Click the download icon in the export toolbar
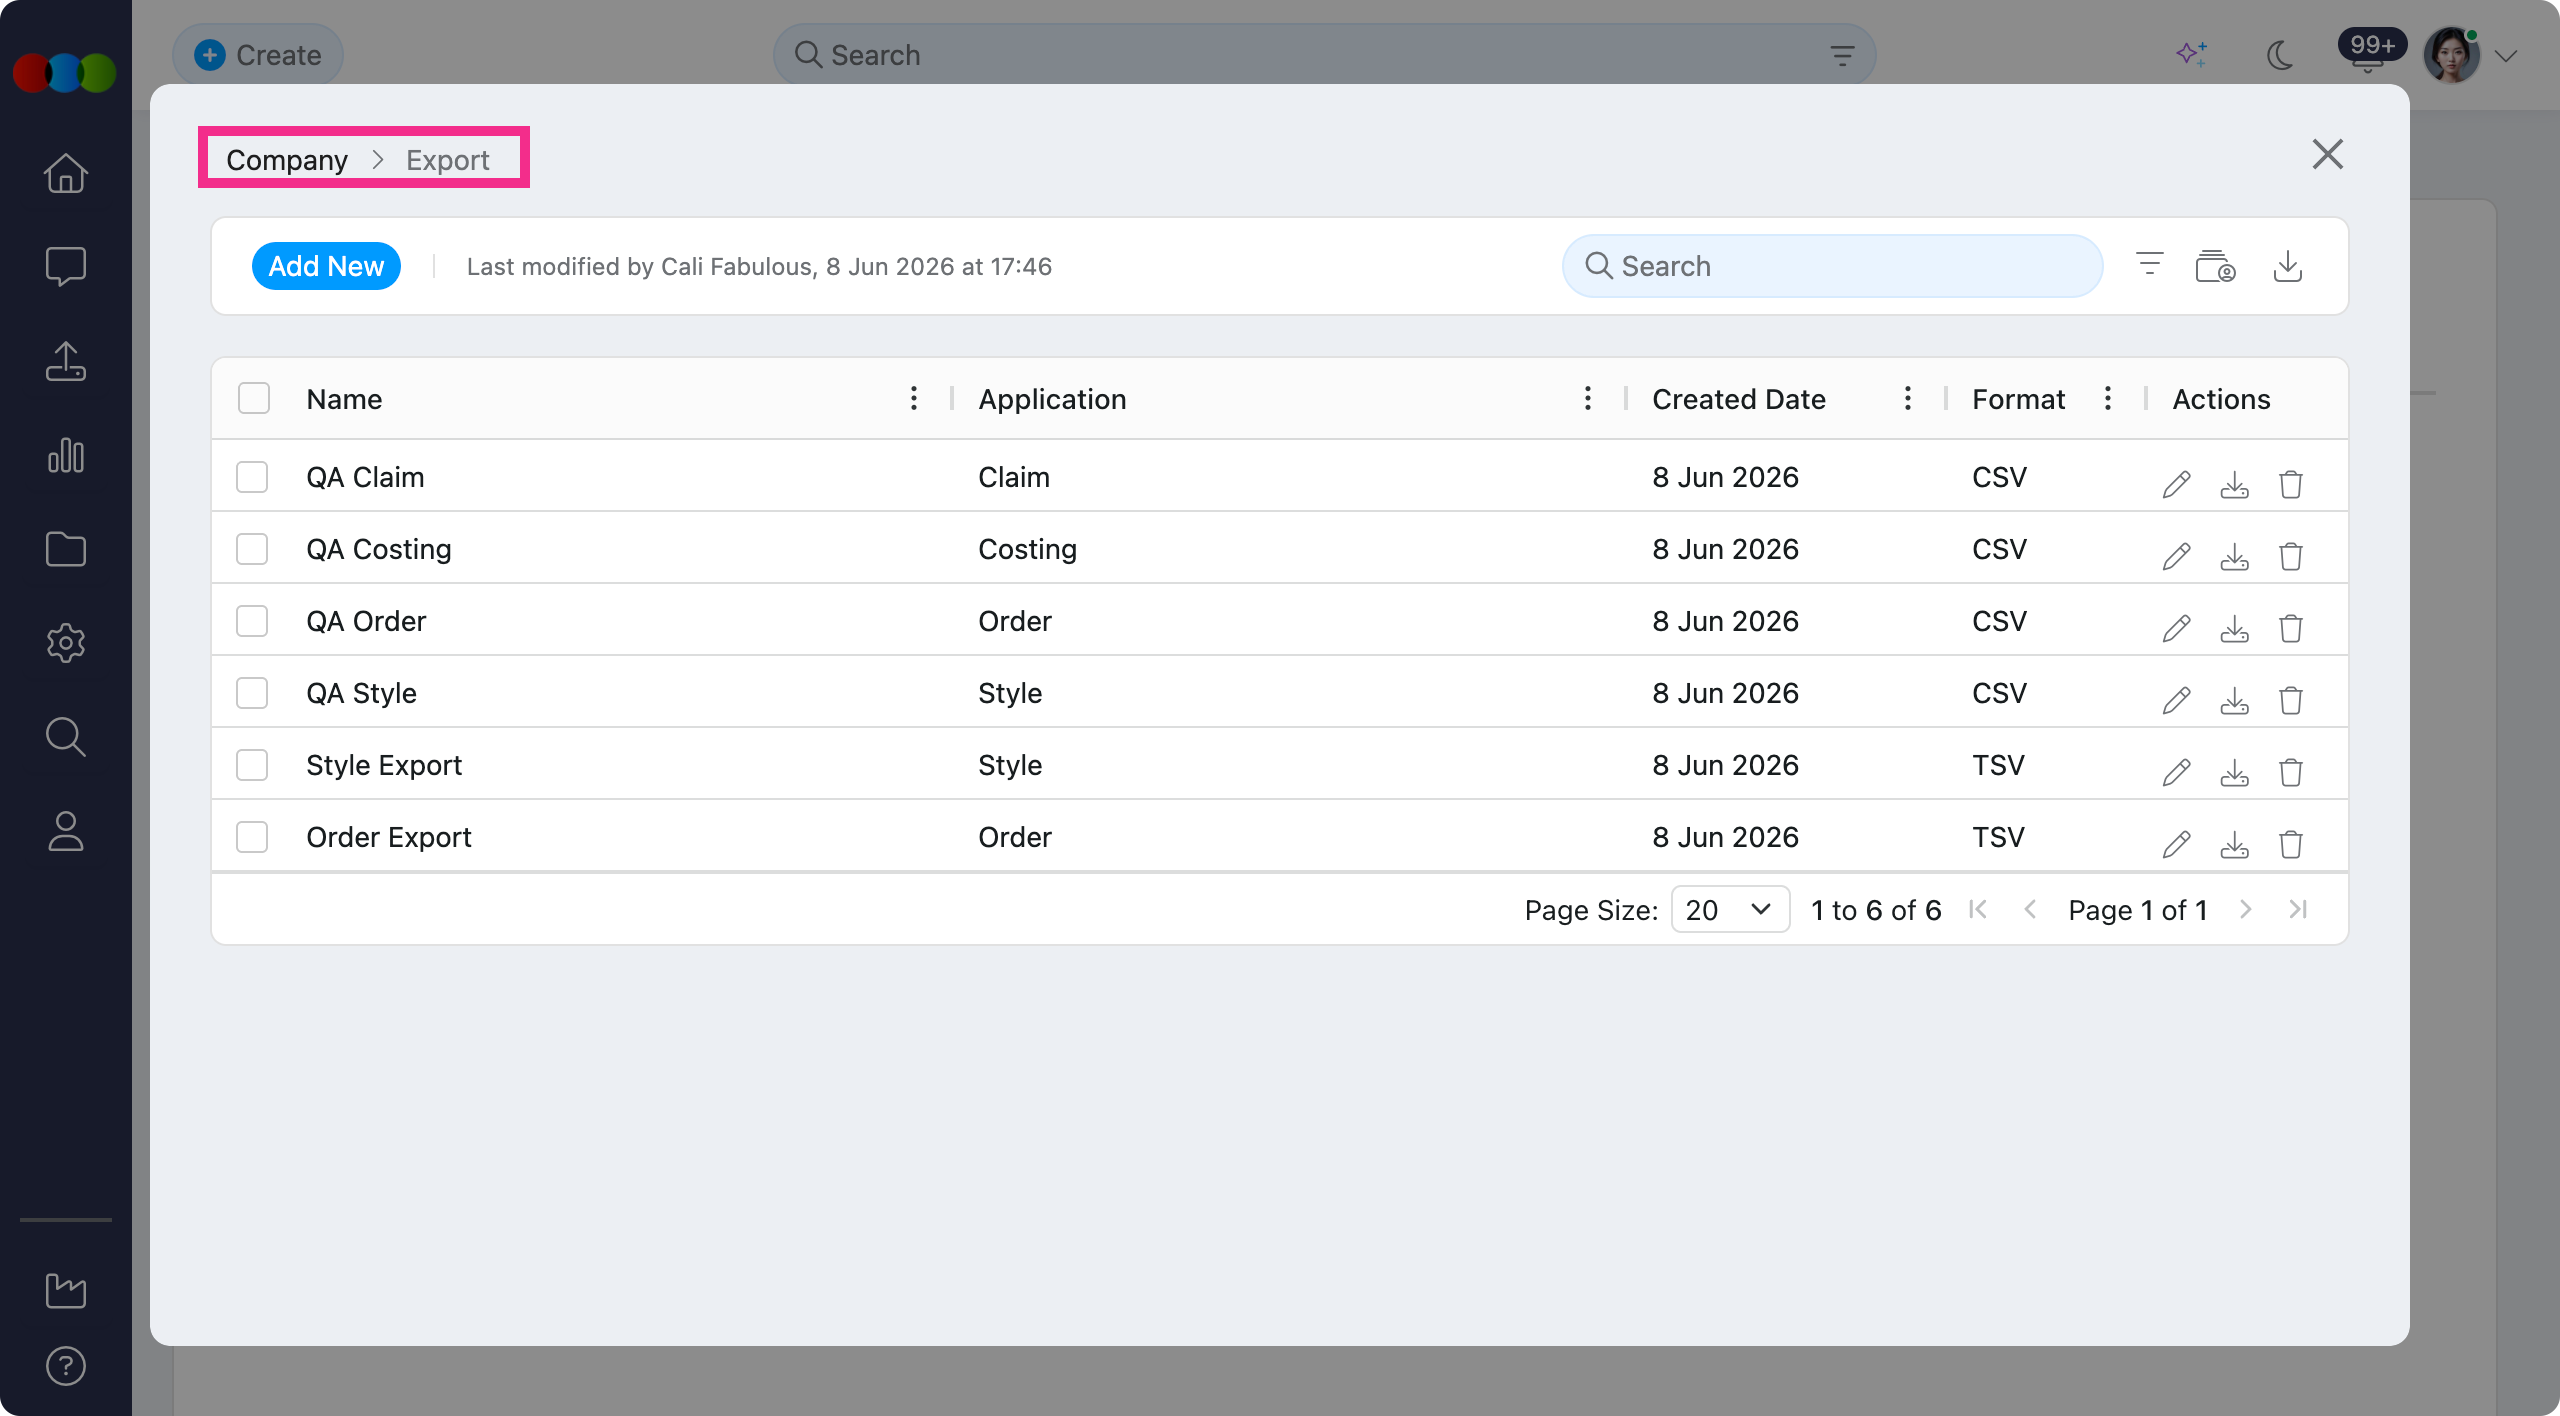The image size is (2560, 1416). pyautogui.click(x=2288, y=266)
